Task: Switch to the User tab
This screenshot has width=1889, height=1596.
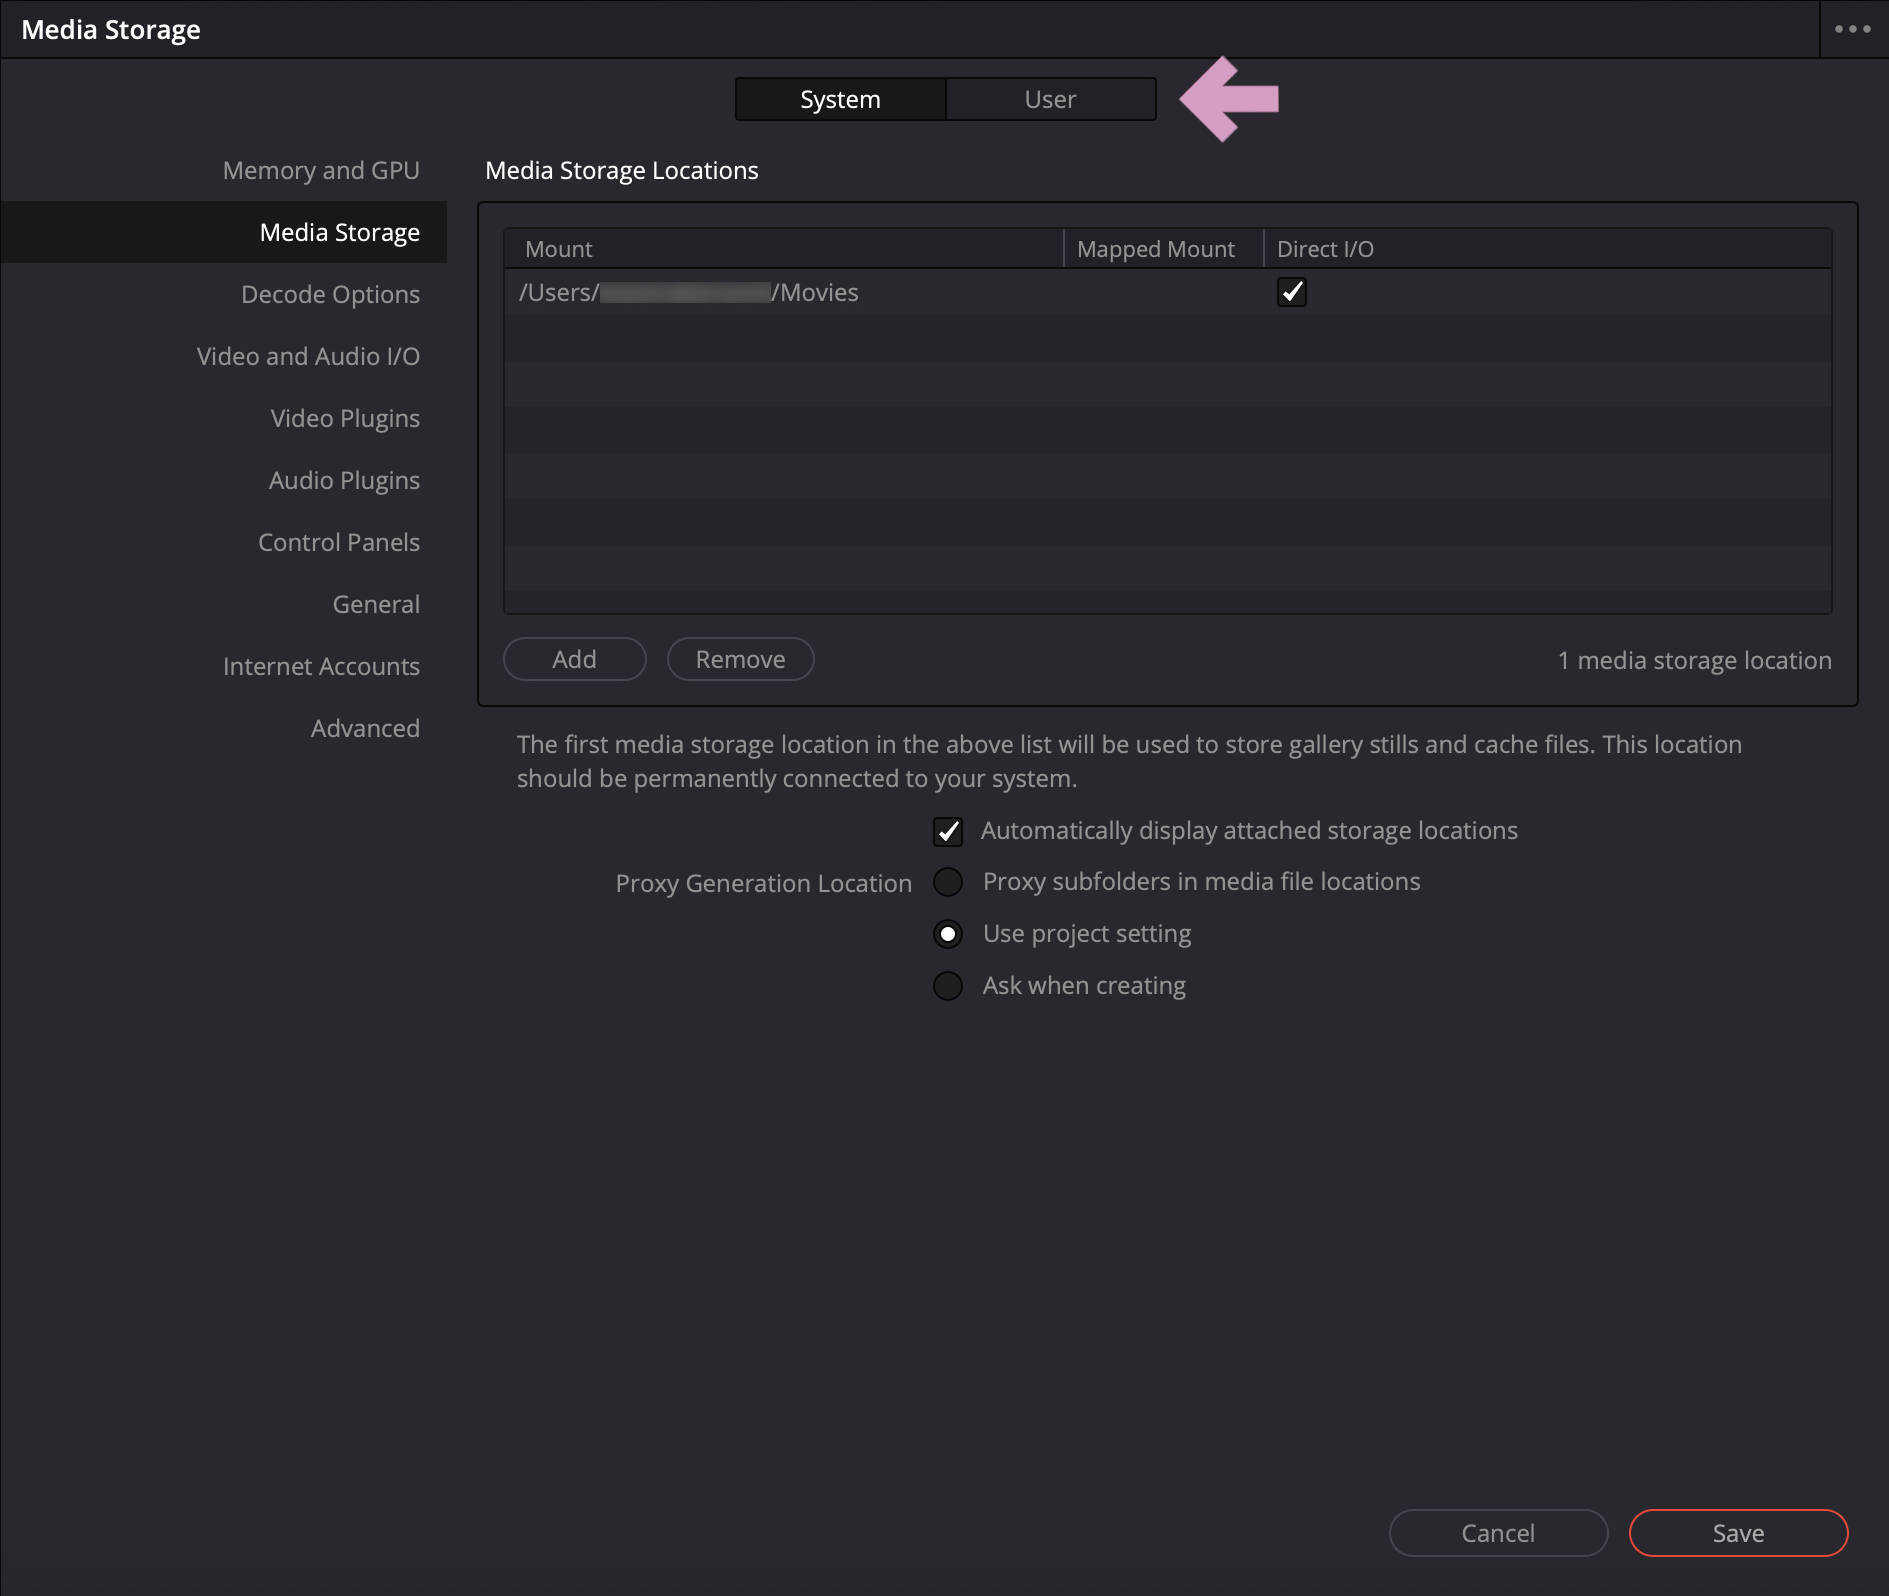Action: tap(1049, 99)
